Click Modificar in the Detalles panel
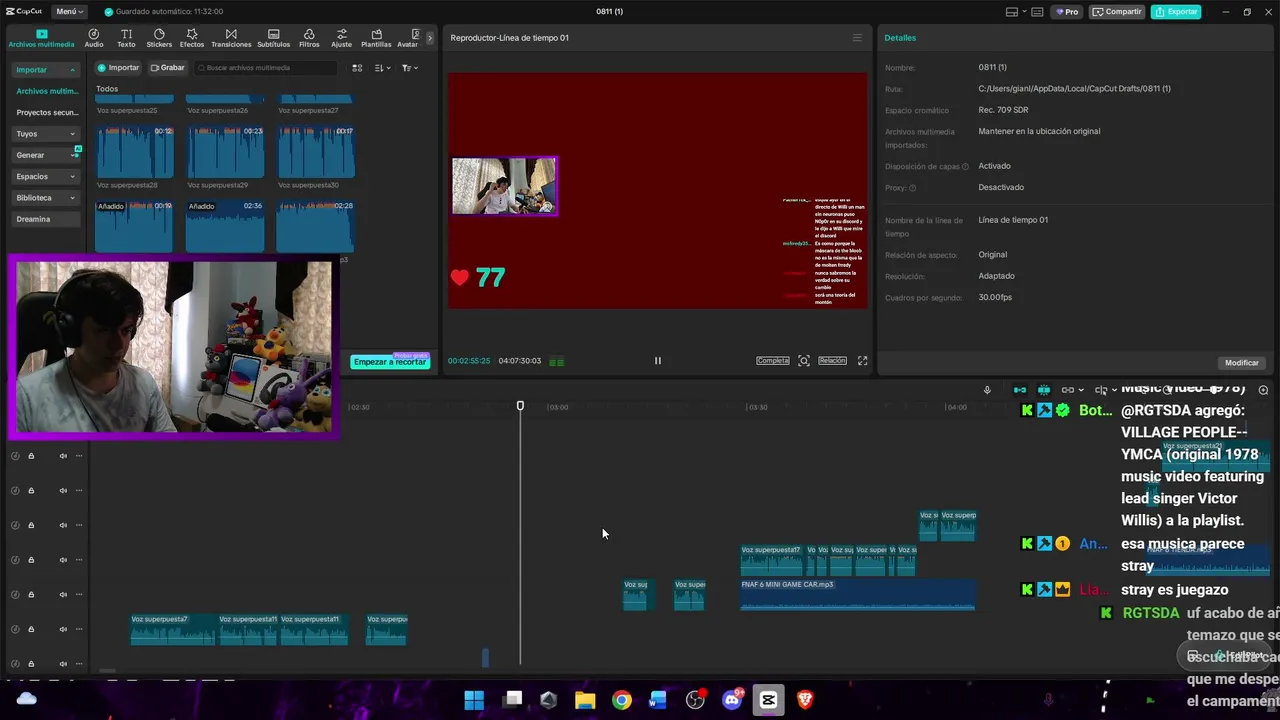The image size is (1280, 720). coord(1242,363)
